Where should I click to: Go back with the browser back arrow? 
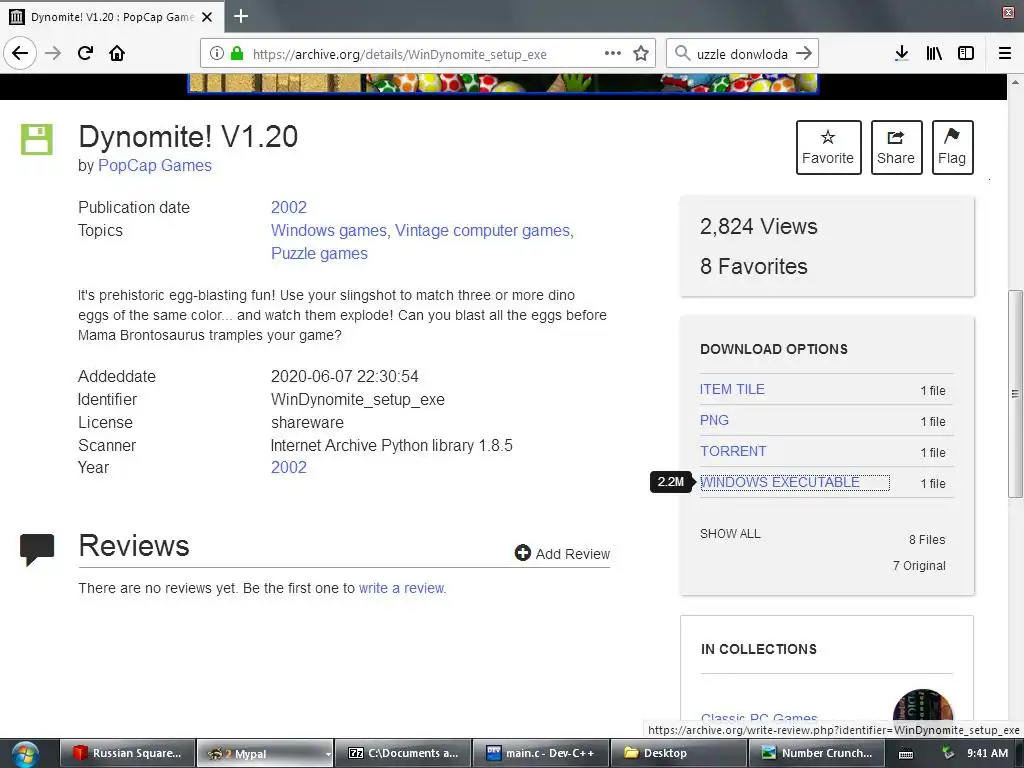pos(20,53)
